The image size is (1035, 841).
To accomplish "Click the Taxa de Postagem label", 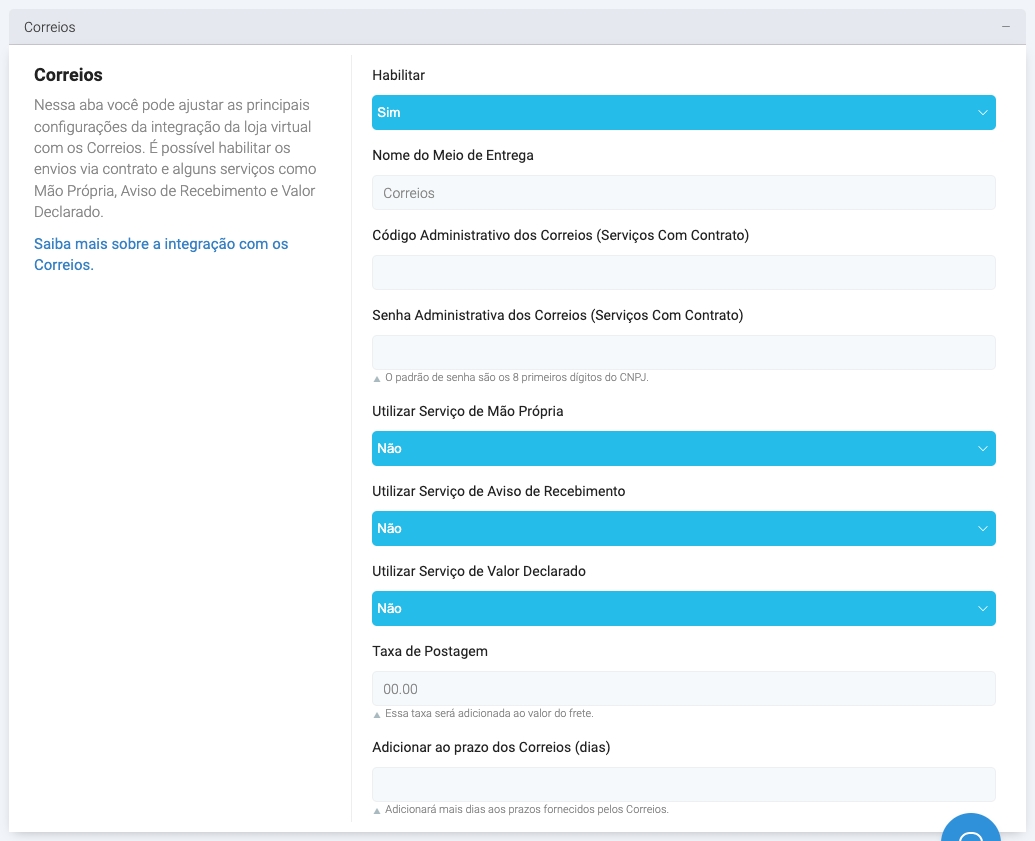I will tap(429, 651).
